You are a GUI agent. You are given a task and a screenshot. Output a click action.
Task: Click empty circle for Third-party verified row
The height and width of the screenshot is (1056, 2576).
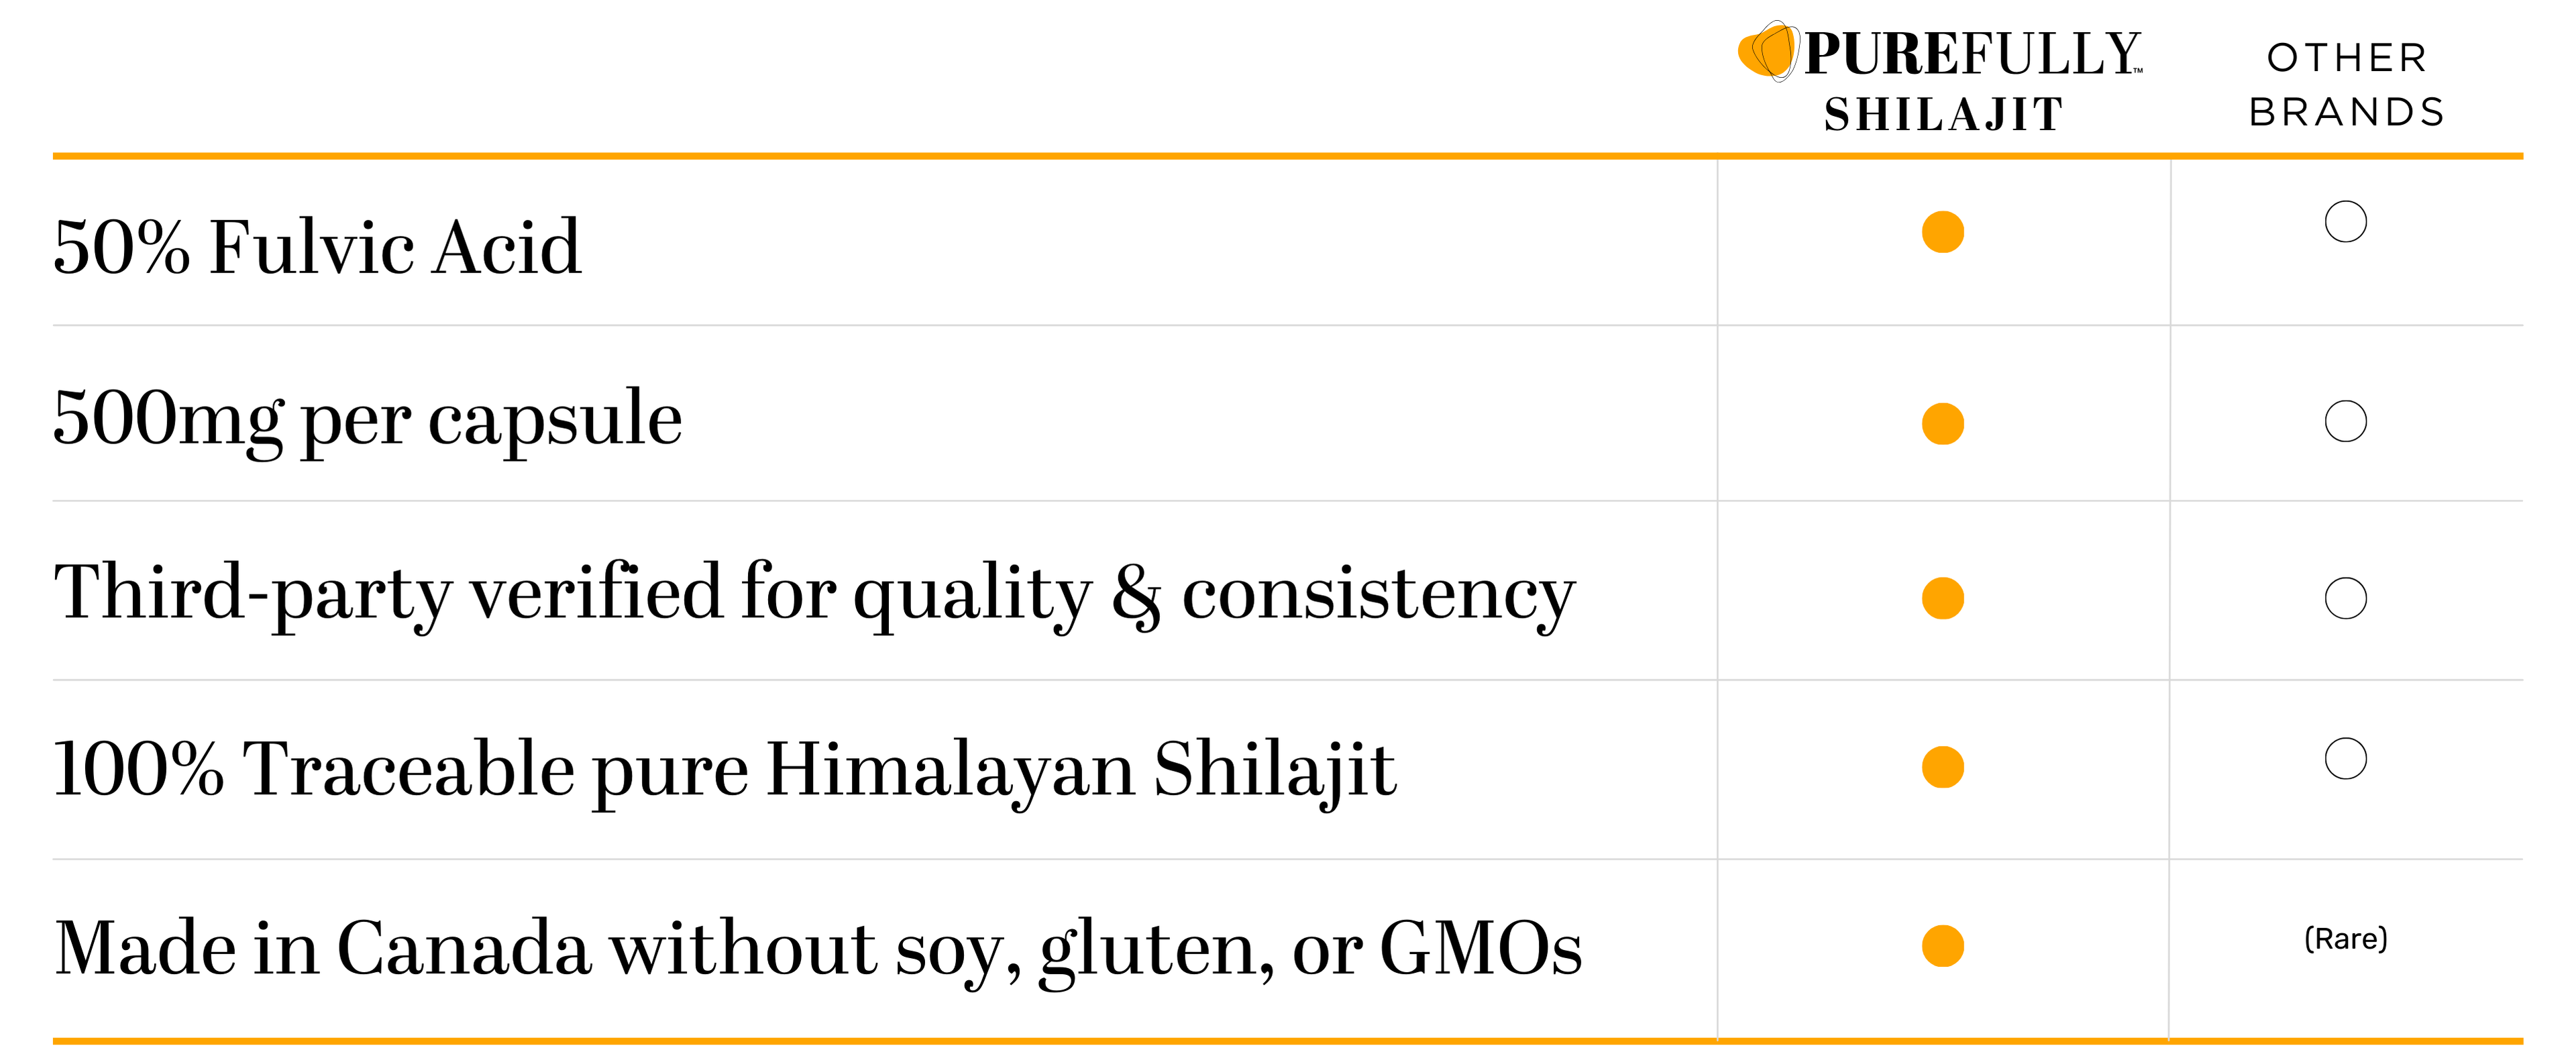(2345, 598)
